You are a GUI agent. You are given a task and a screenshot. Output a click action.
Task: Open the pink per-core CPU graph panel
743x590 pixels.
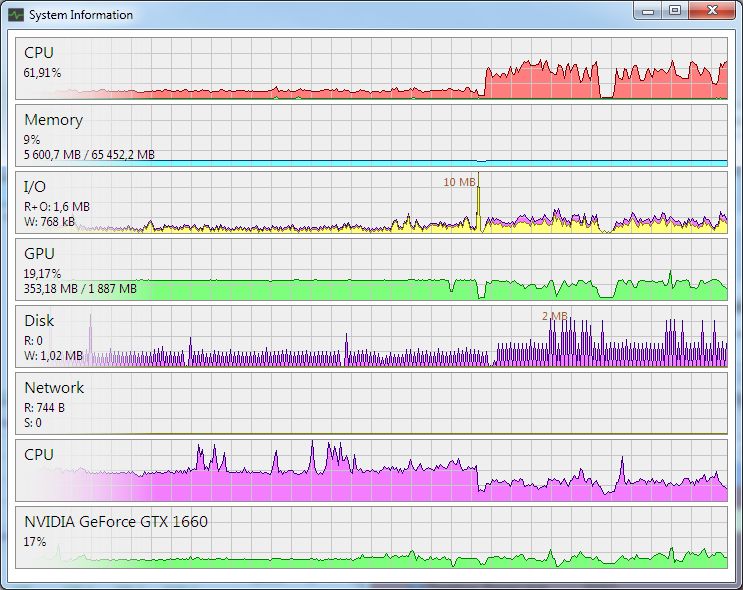tap(371, 471)
